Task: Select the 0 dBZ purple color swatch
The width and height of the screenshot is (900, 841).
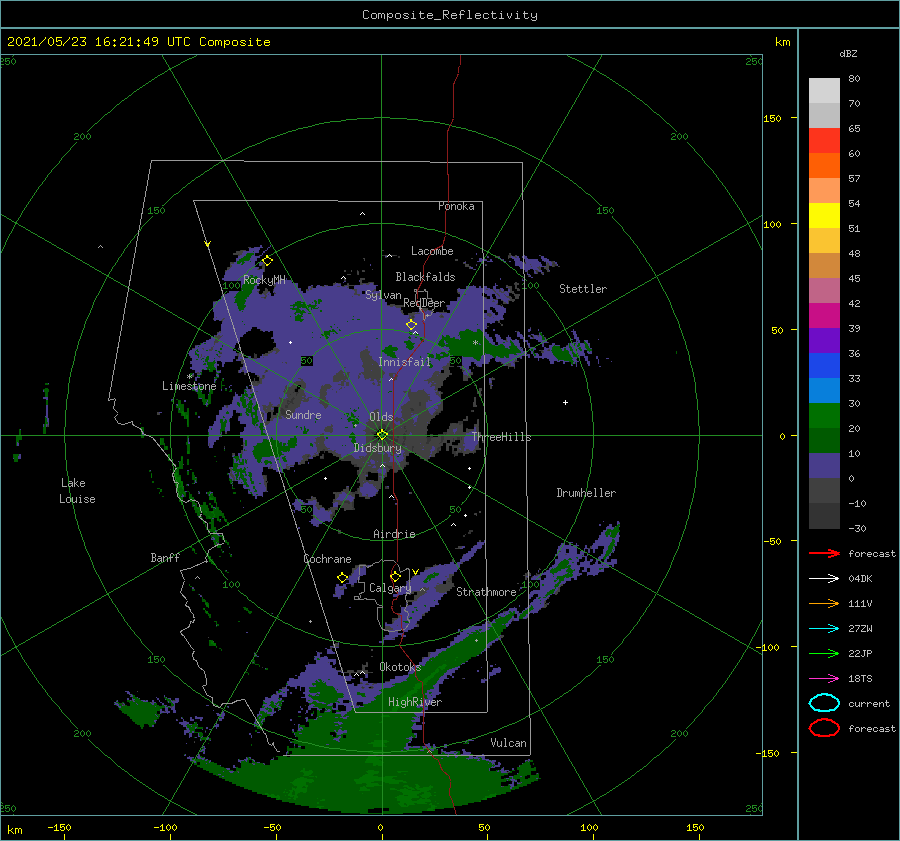Action: [824, 465]
